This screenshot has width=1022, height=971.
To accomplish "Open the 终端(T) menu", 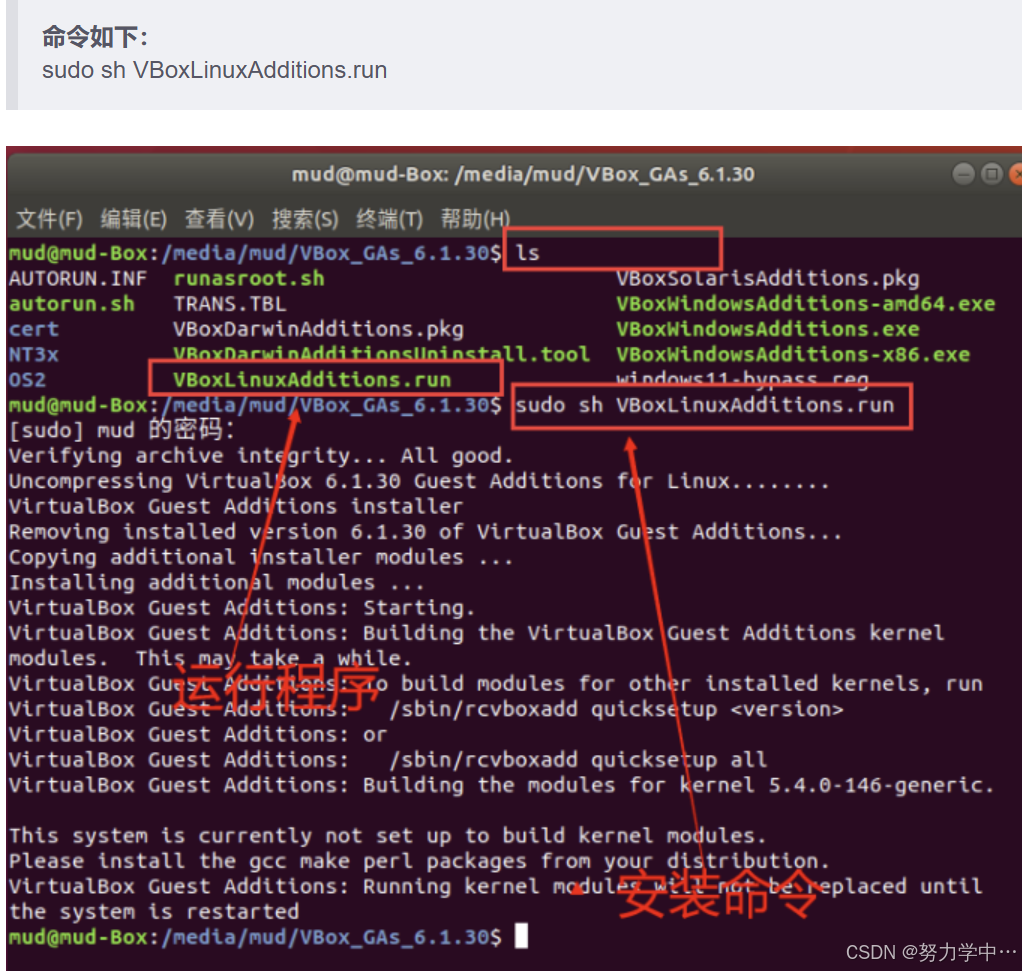I will pyautogui.click(x=389, y=219).
